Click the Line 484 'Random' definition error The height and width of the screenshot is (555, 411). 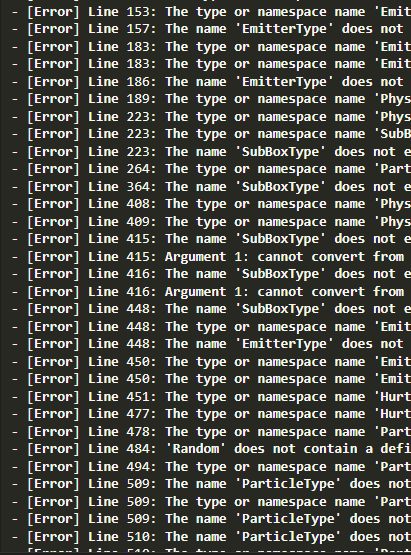point(211,449)
